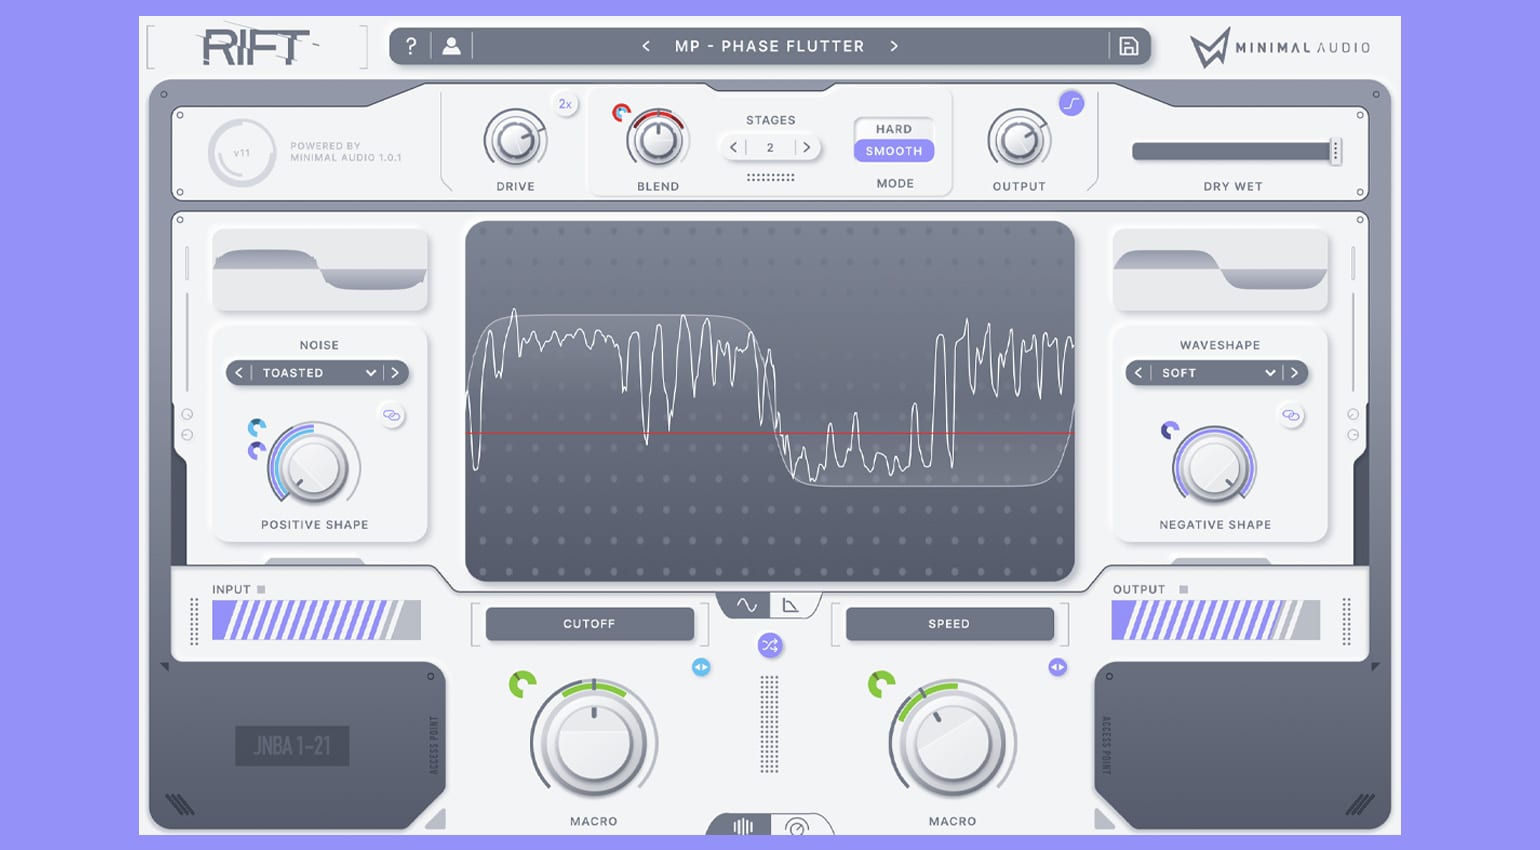Click the Speed macro assignment button
The image size is (1540, 850).
tap(949, 624)
